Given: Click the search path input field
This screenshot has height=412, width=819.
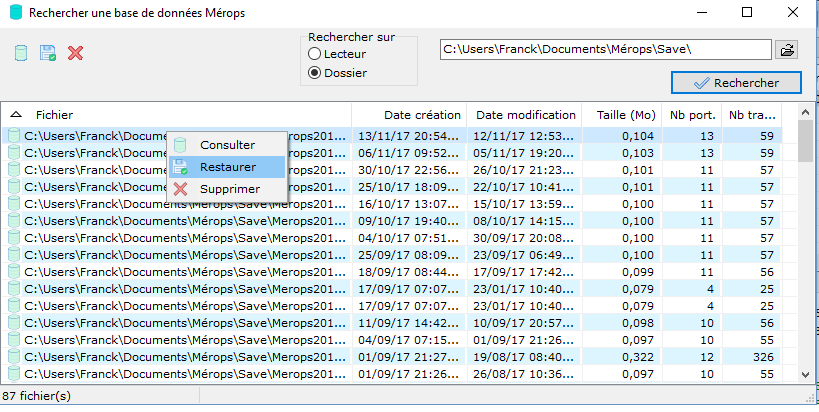Looking at the screenshot, I should coord(605,50).
